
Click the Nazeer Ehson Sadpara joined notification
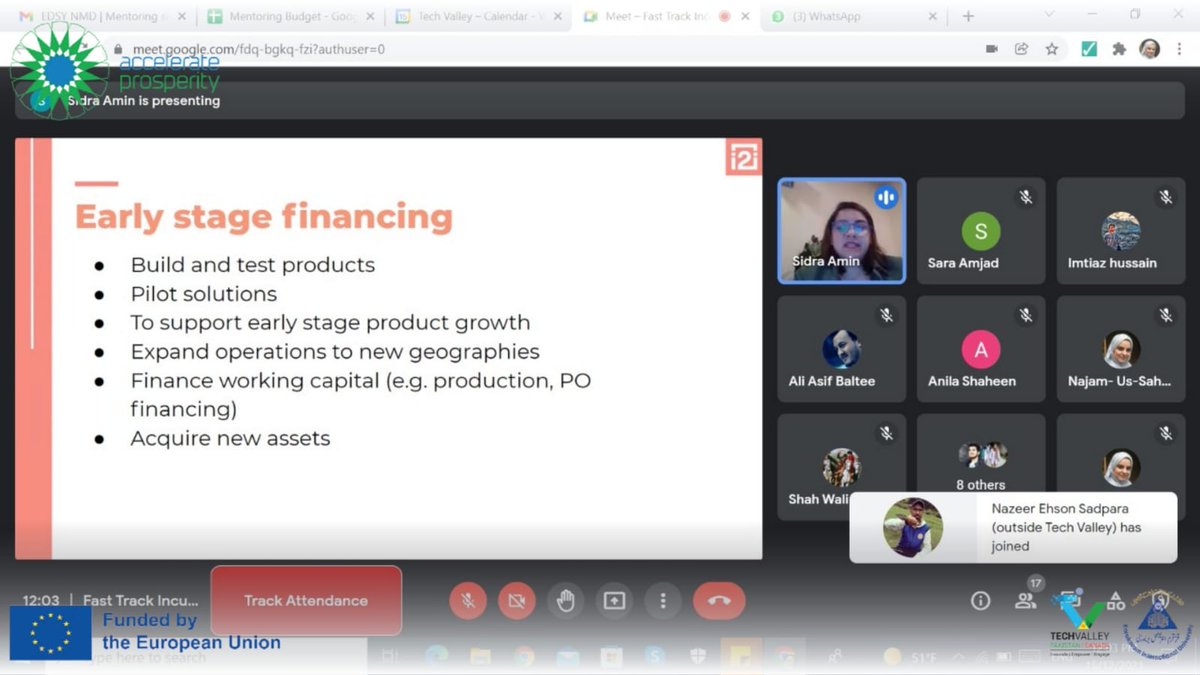(x=1013, y=527)
